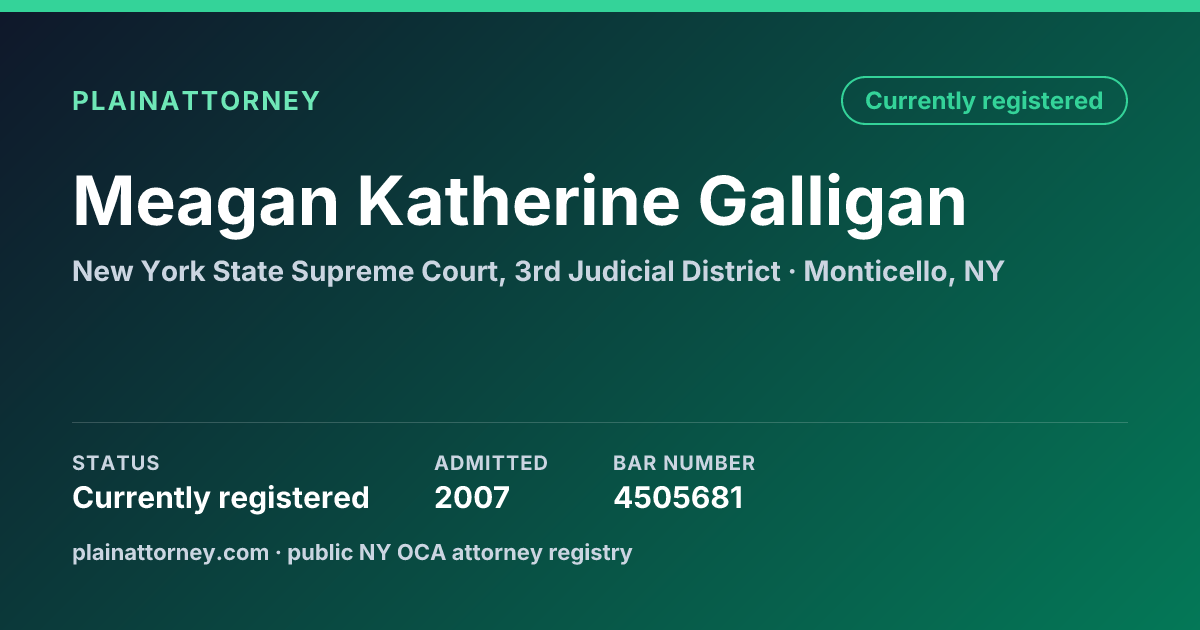Image resolution: width=1200 pixels, height=630 pixels.
Task: Click the BAR NUMBER label
Action: [684, 463]
